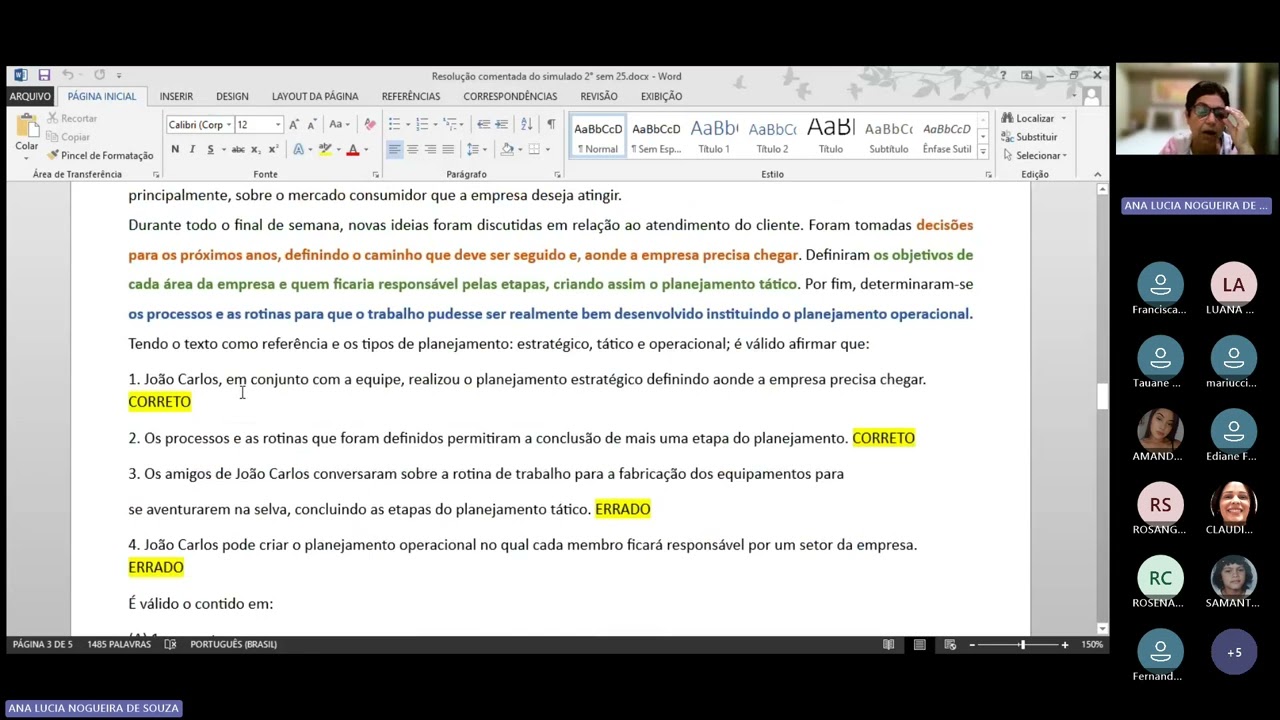
Task: Show more participants with the +5 button
Action: tap(1234, 652)
